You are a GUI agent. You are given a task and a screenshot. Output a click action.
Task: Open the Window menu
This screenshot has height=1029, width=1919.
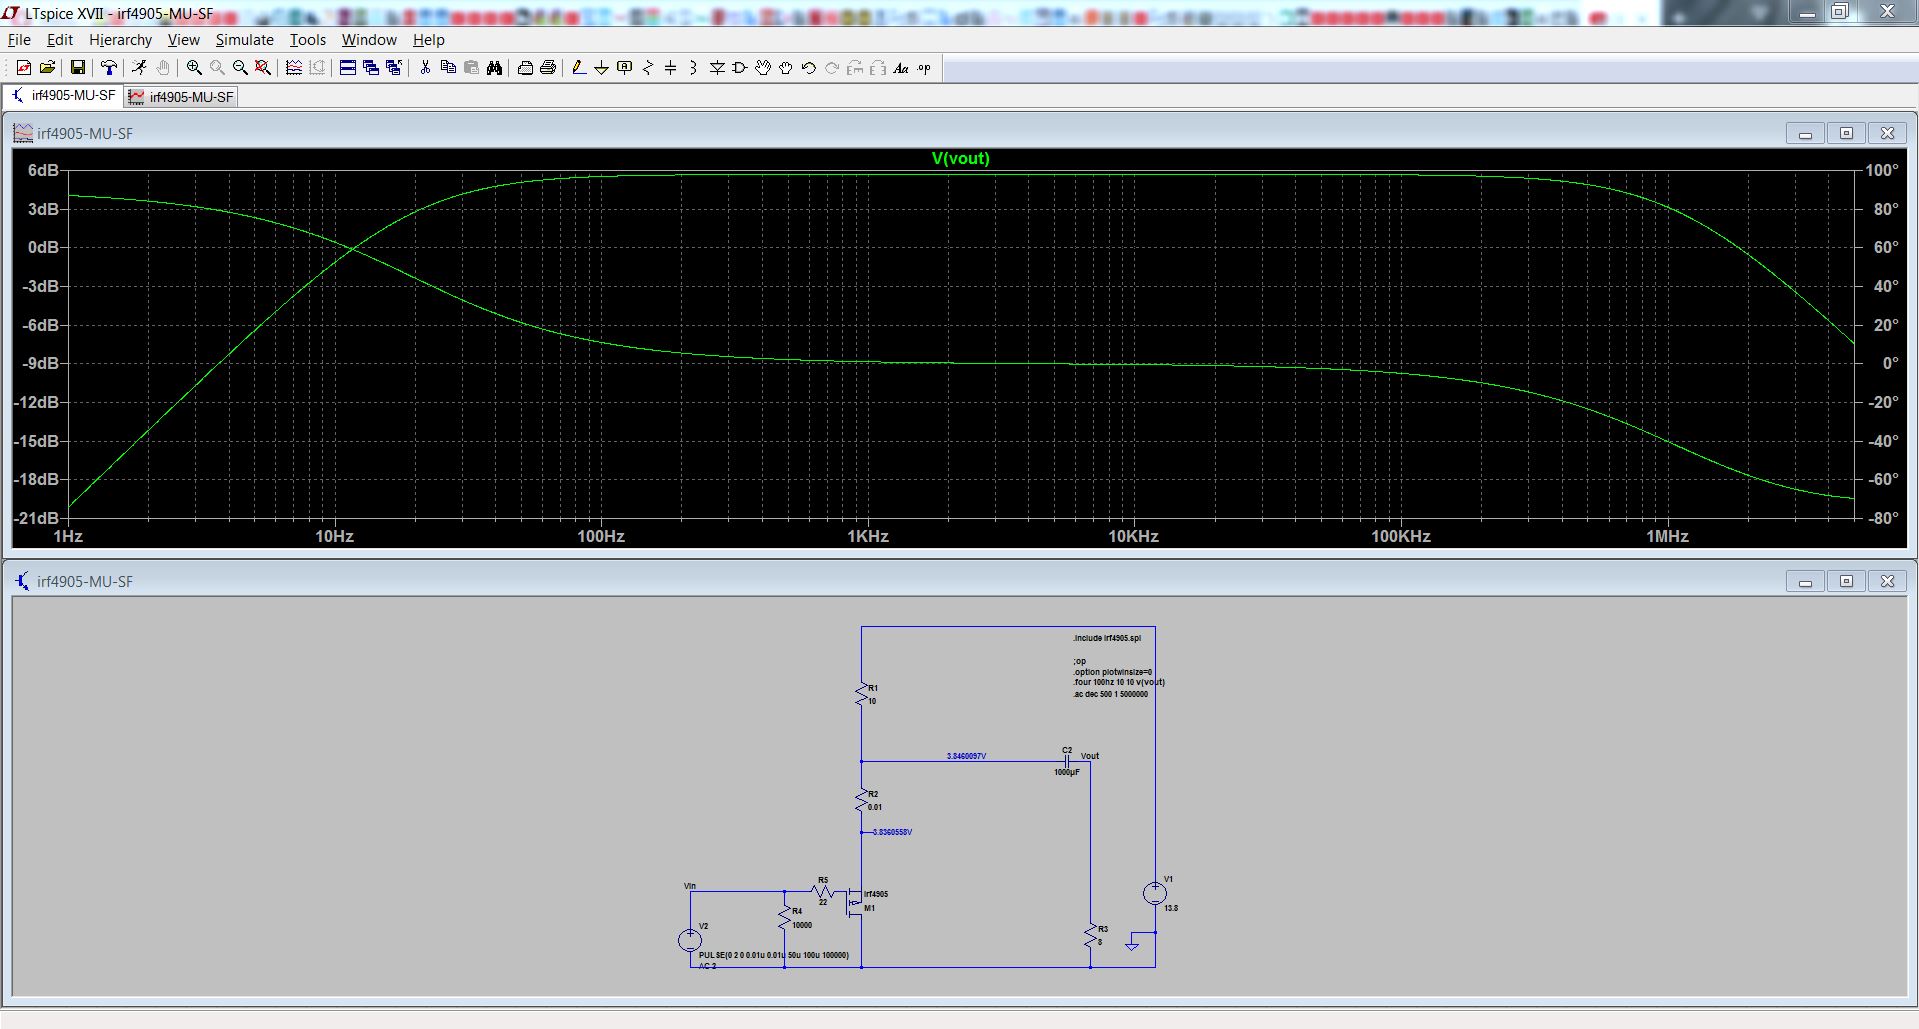[x=369, y=40]
